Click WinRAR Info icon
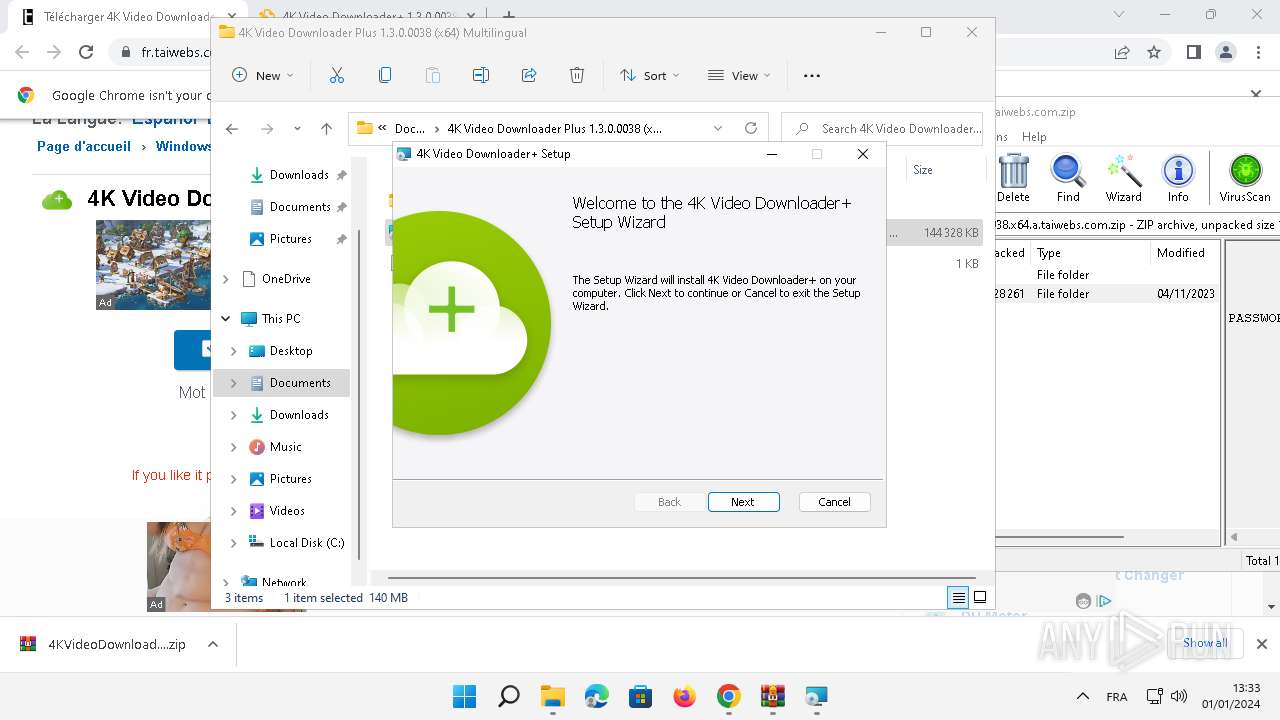This screenshot has width=1280, height=720. 1178,178
